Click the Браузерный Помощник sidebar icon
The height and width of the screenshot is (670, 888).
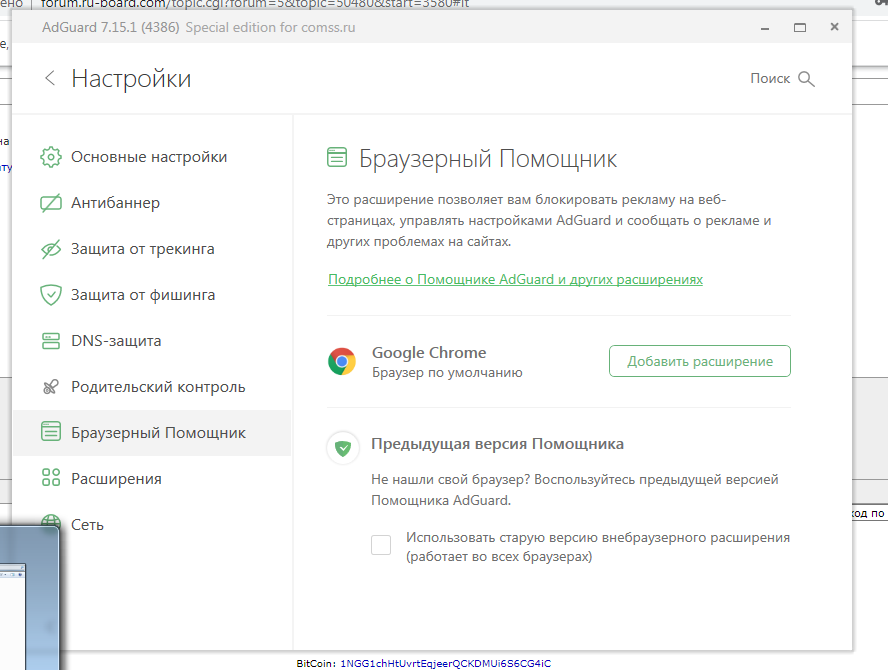point(51,432)
